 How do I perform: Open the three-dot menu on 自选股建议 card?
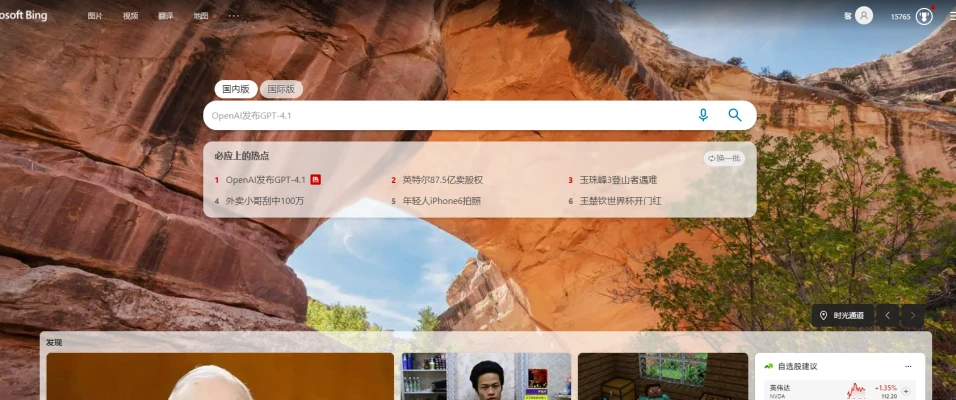tap(908, 366)
